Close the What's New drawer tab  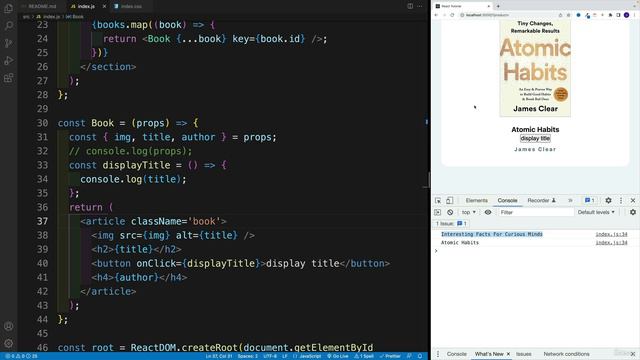pyautogui.click(x=508, y=354)
